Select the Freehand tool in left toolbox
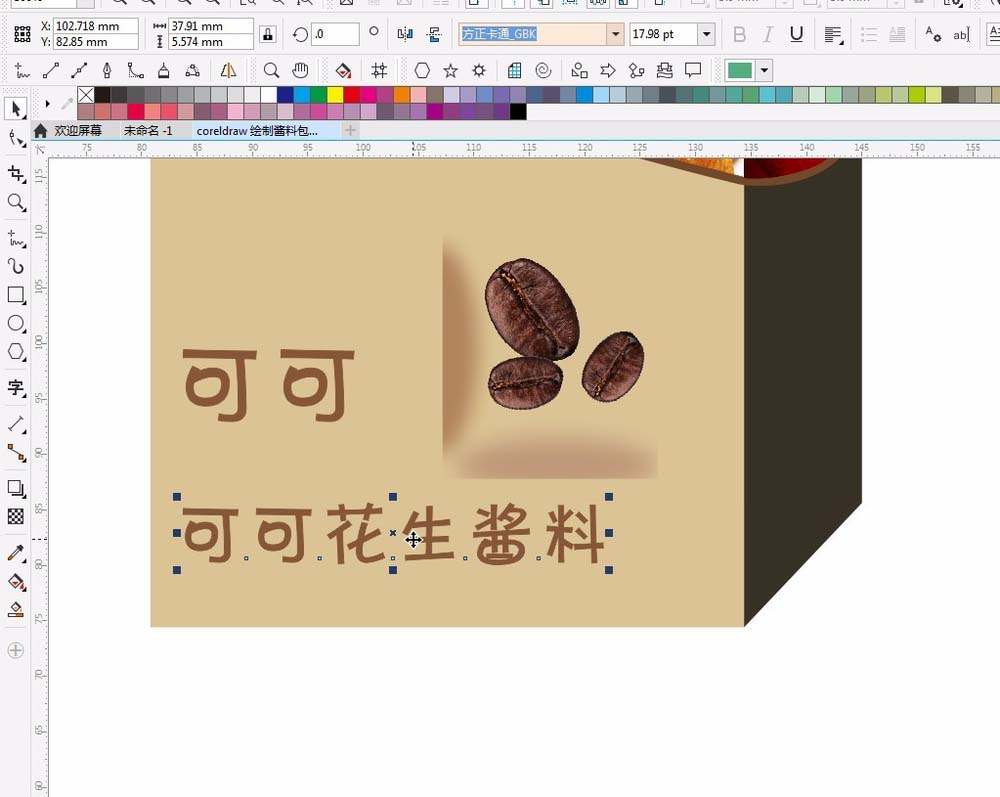Viewport: 1000px width, 797px height. coord(16,238)
